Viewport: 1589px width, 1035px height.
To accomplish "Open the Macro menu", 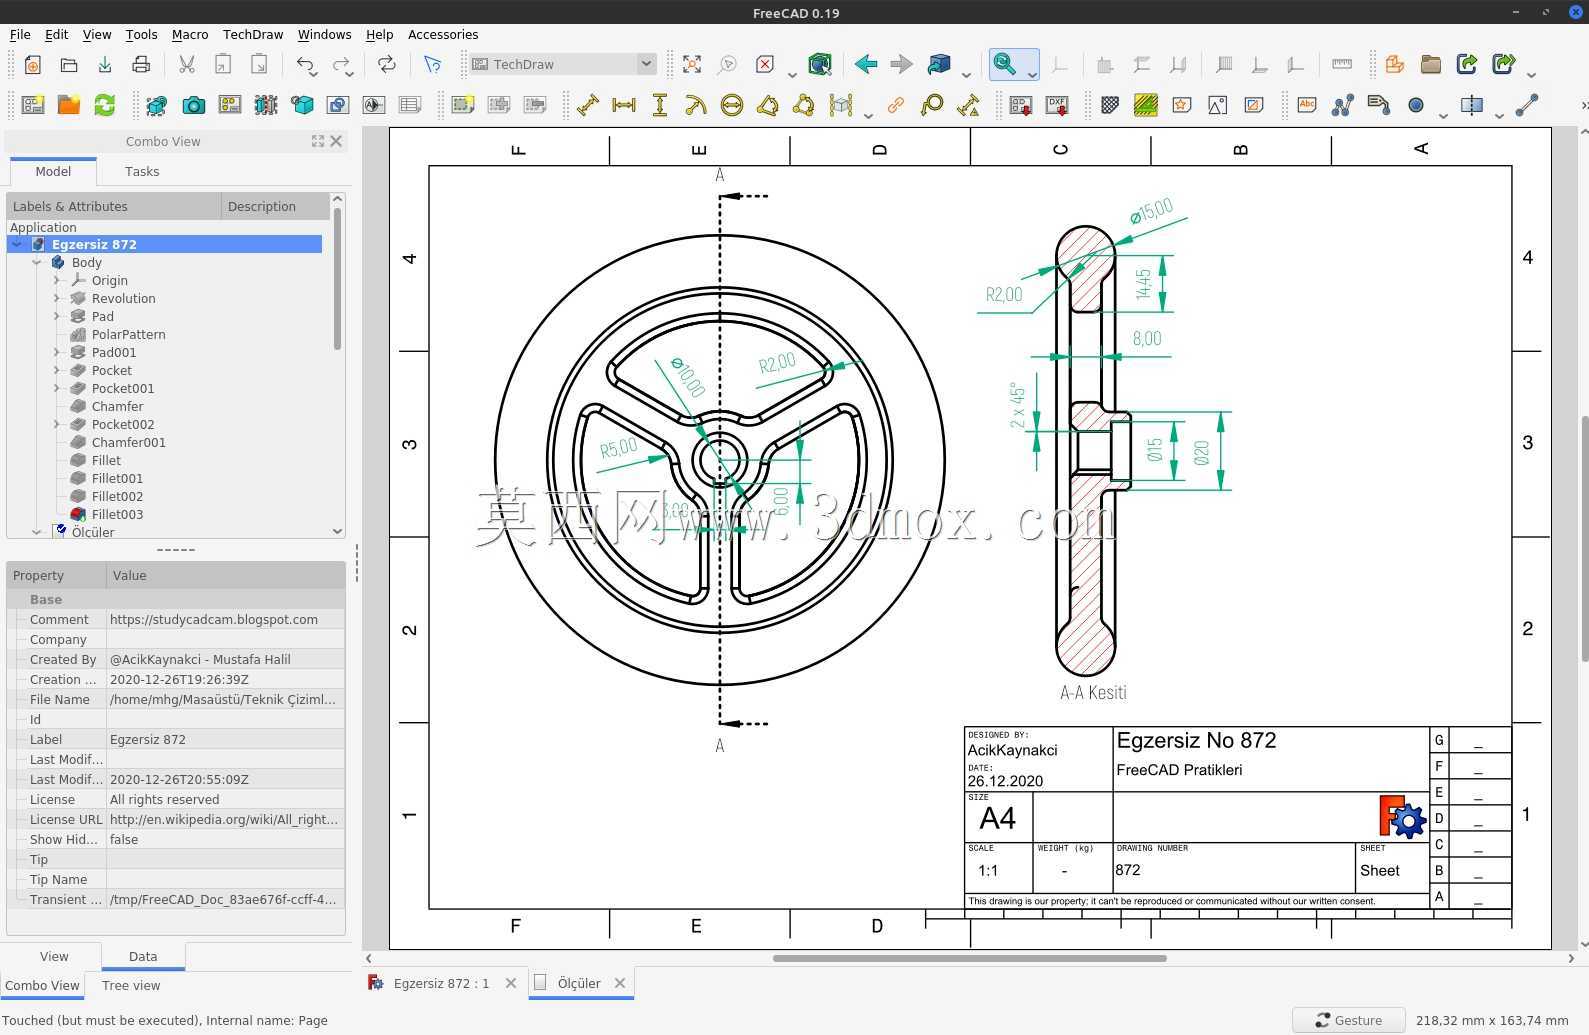I will pos(190,35).
